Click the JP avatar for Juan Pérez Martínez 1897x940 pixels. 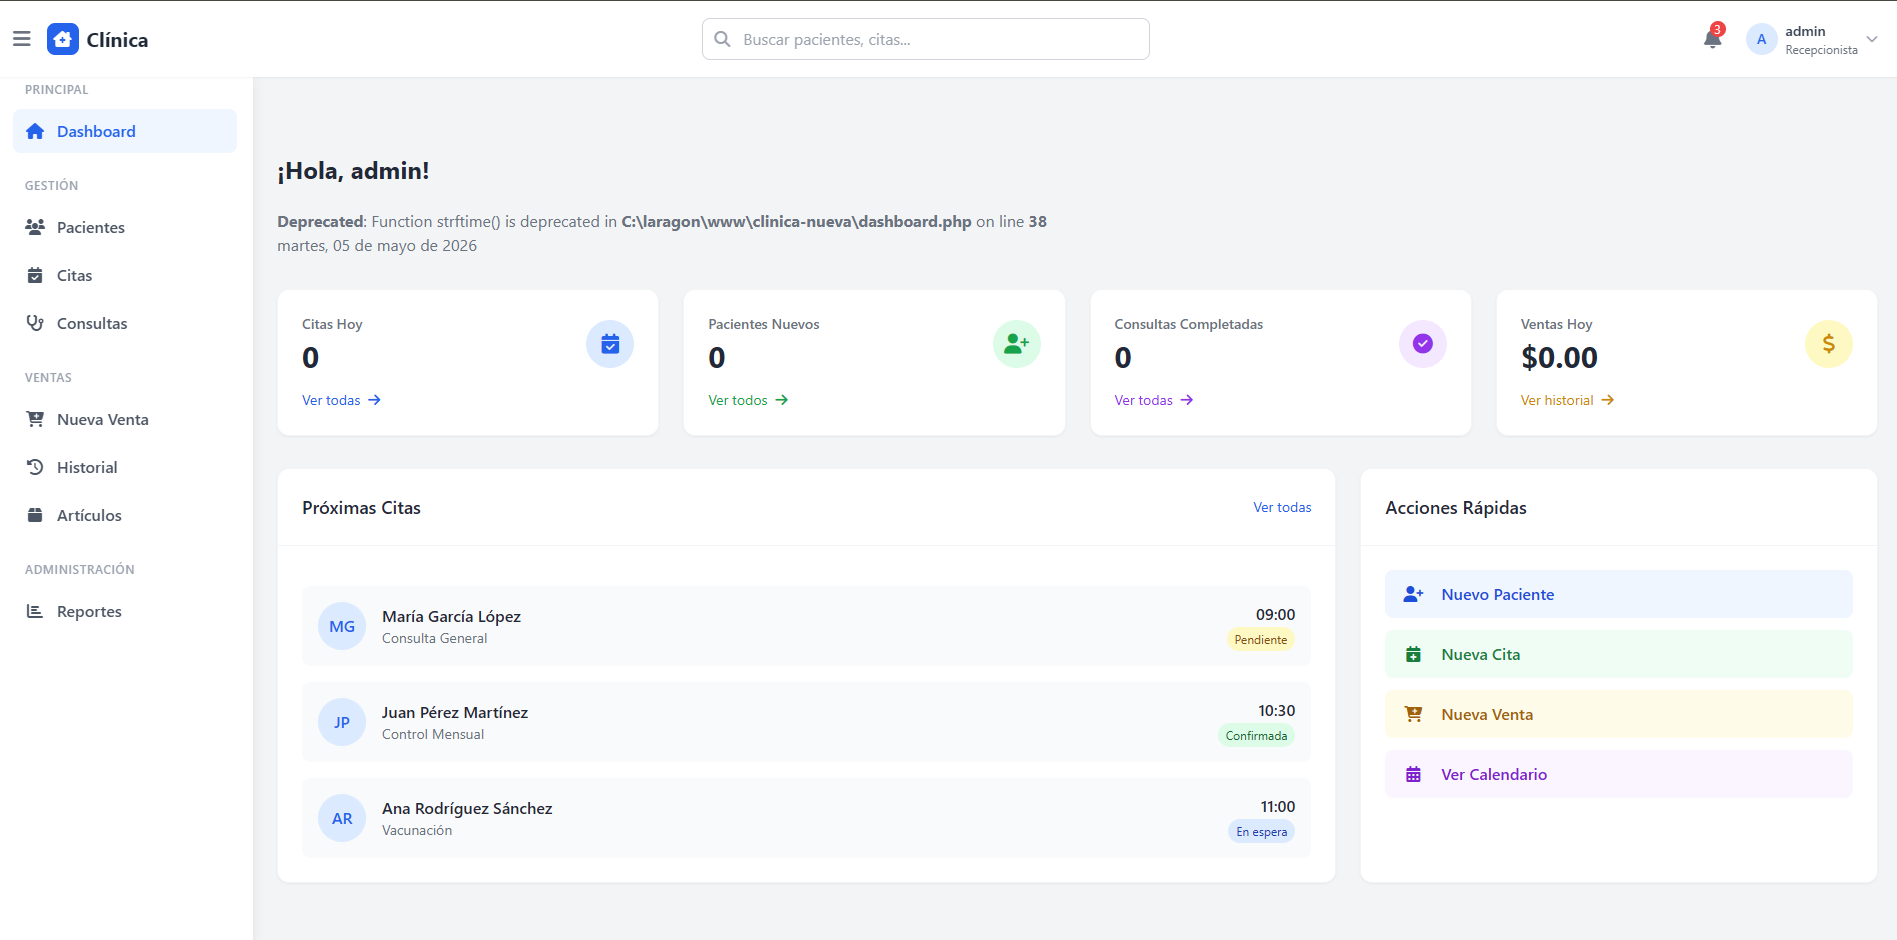[x=342, y=722]
